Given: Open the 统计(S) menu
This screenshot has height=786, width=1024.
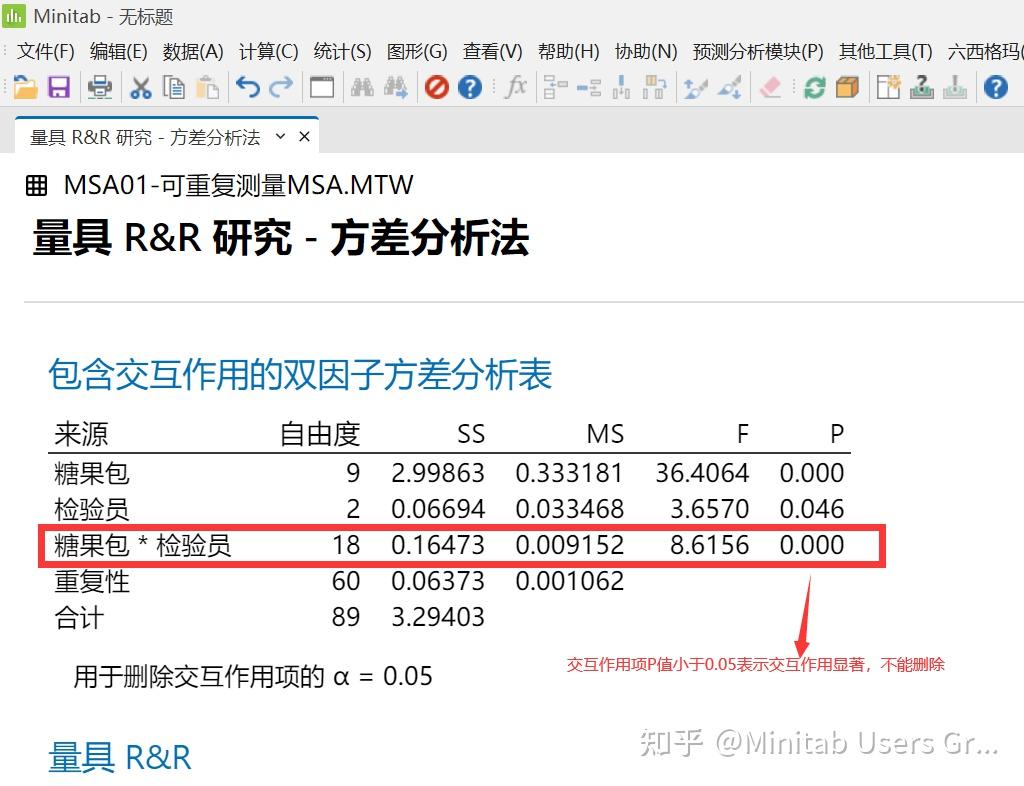Looking at the screenshot, I should click(342, 51).
